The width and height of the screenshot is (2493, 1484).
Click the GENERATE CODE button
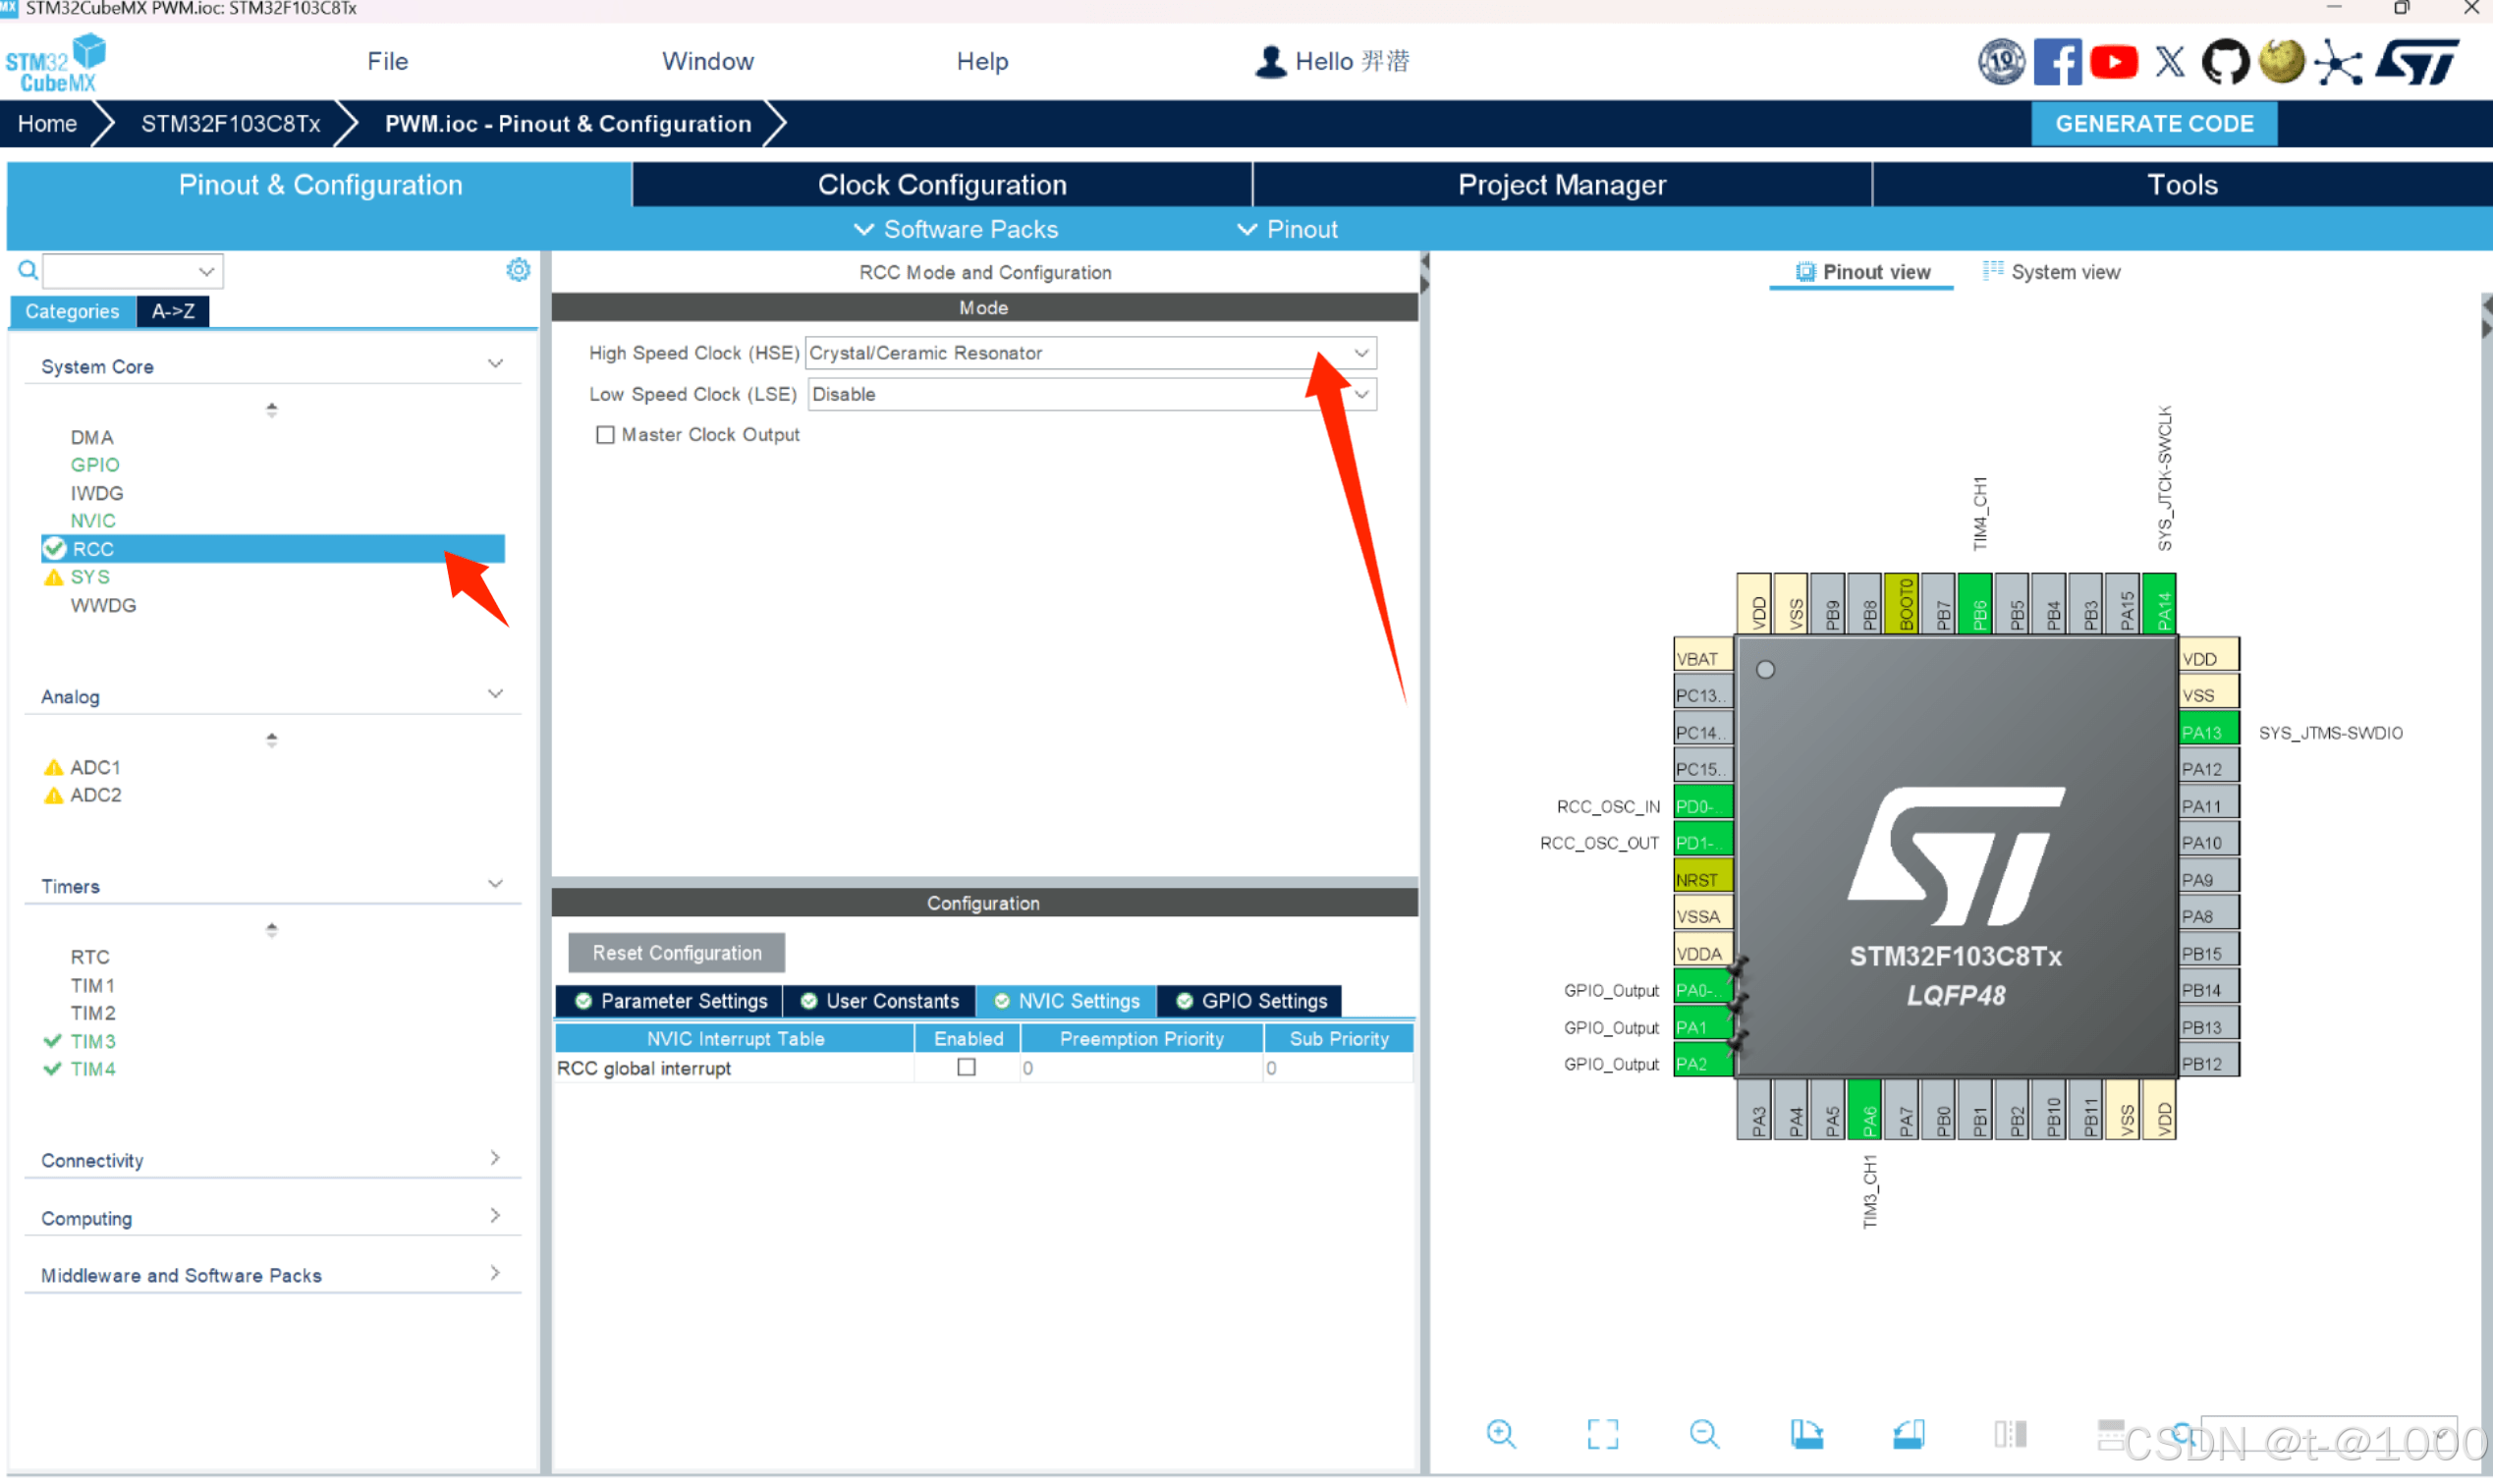(x=2154, y=124)
